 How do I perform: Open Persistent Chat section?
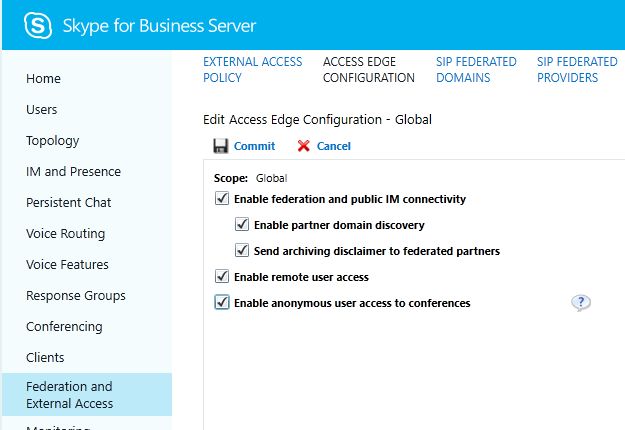click(x=69, y=202)
